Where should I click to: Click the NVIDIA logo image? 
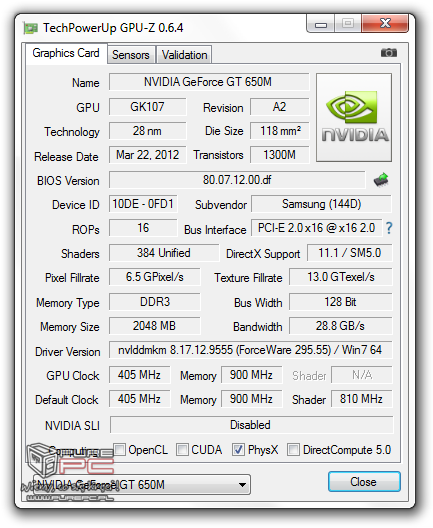click(x=354, y=118)
